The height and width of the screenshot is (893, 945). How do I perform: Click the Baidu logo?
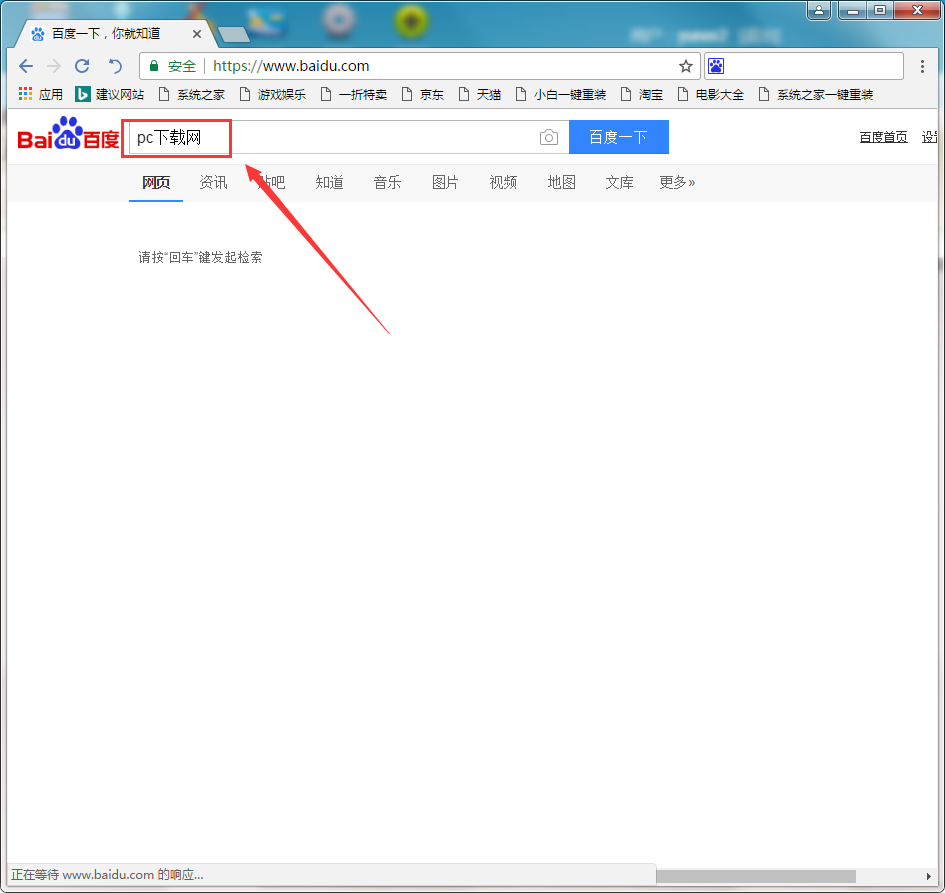click(68, 134)
